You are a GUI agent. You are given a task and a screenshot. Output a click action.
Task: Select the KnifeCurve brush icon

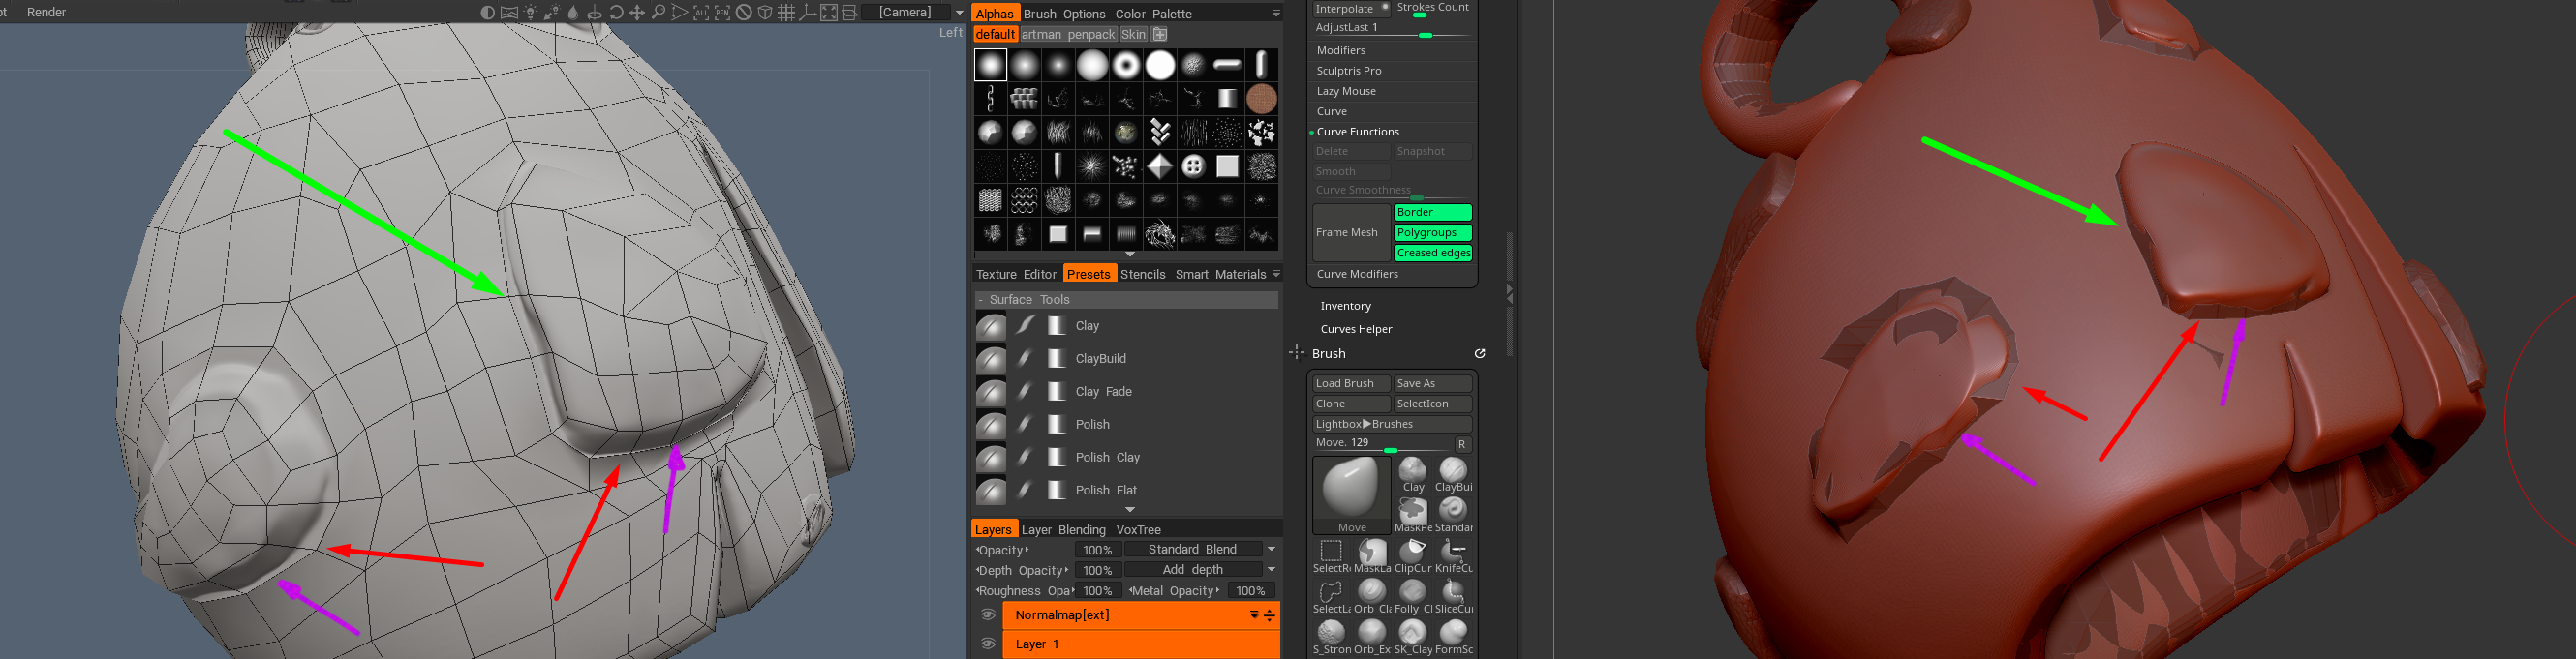1453,556
